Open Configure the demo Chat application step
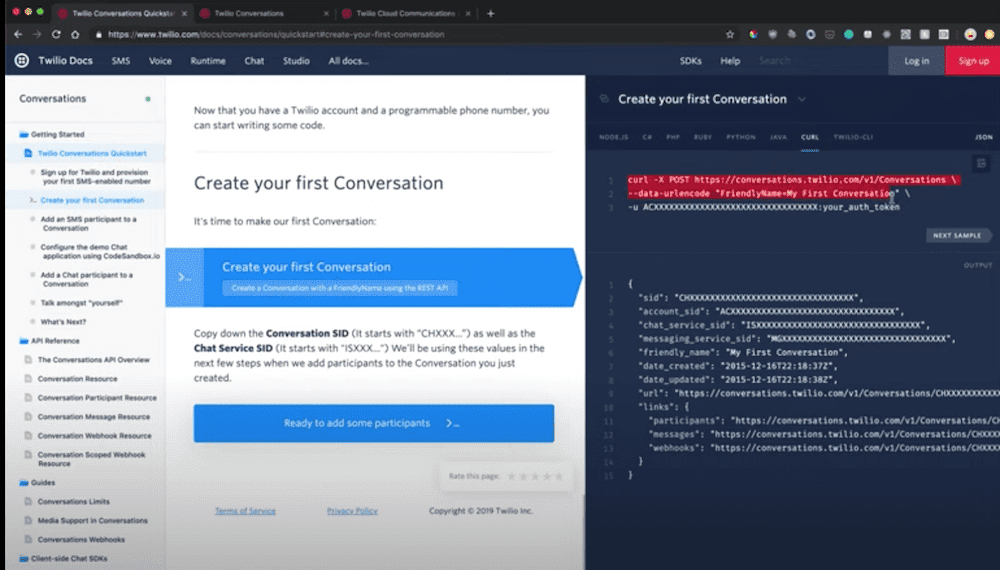Viewport: 1000px width, 570px height. 100,251
